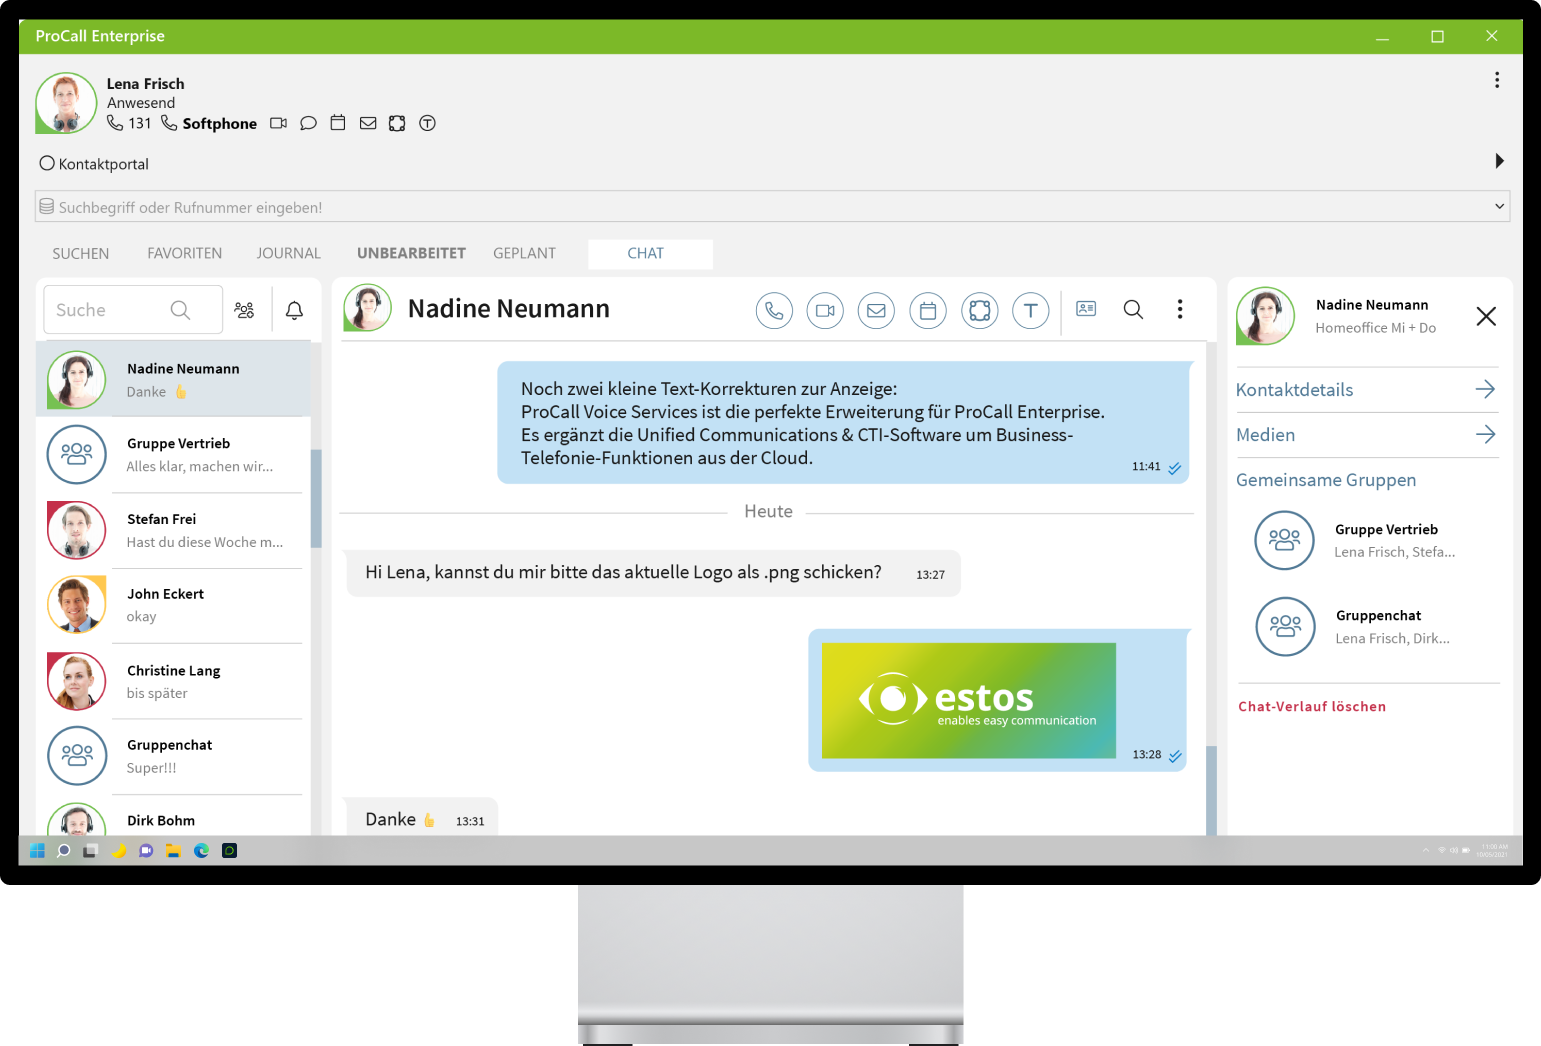Open Stefan Frei conversation
Screen dimensions: 1541x1046
tap(174, 530)
